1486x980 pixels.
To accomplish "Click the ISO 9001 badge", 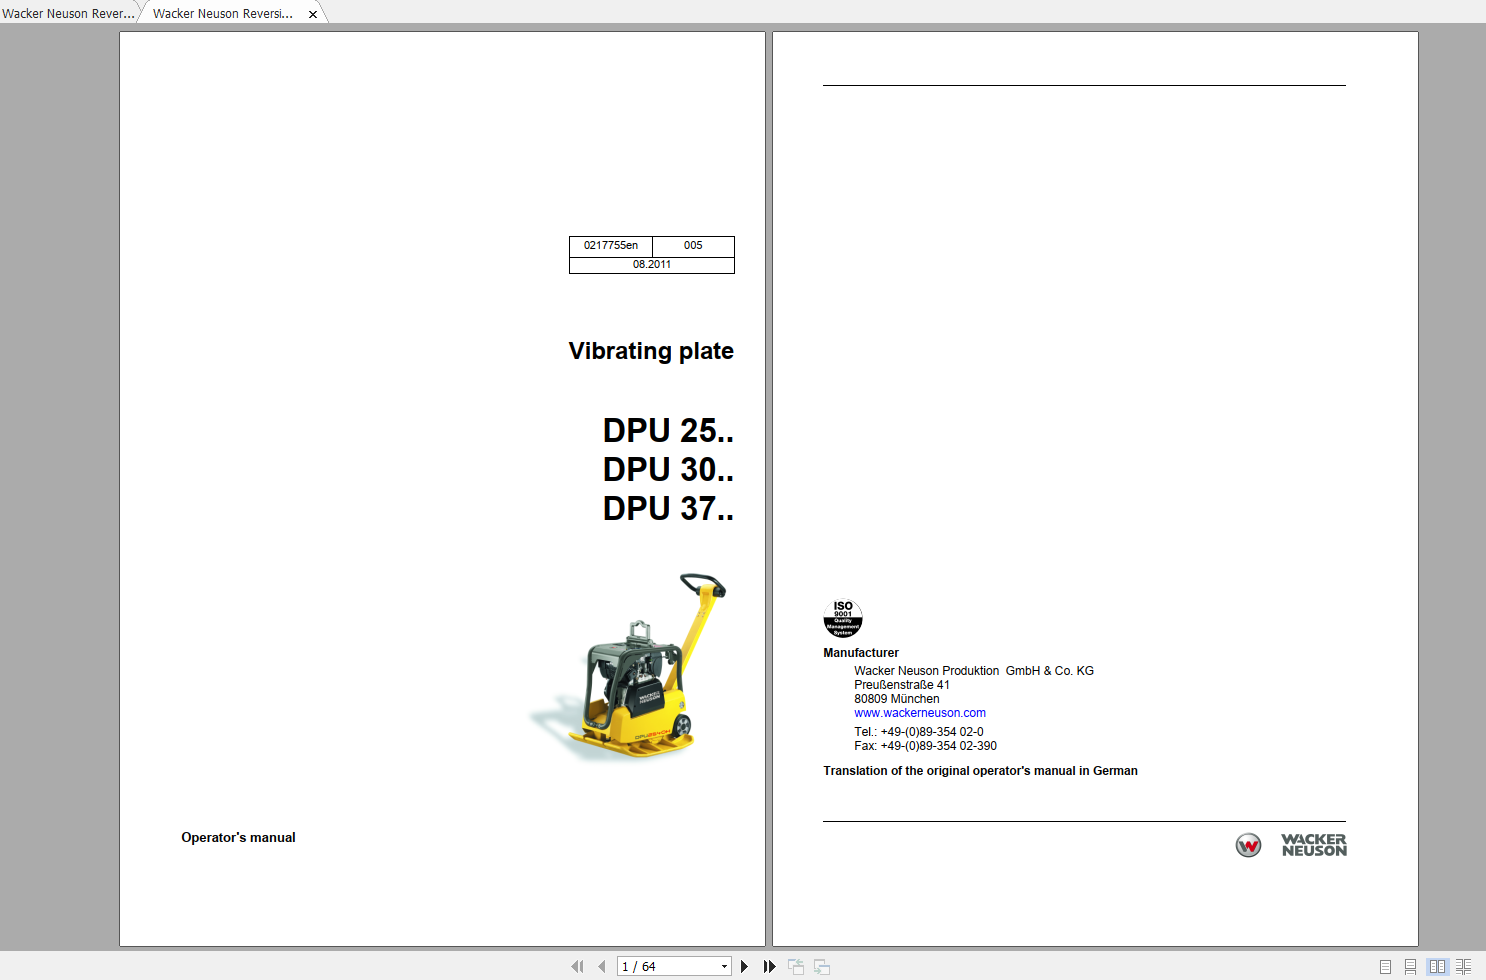I will pyautogui.click(x=843, y=618).
